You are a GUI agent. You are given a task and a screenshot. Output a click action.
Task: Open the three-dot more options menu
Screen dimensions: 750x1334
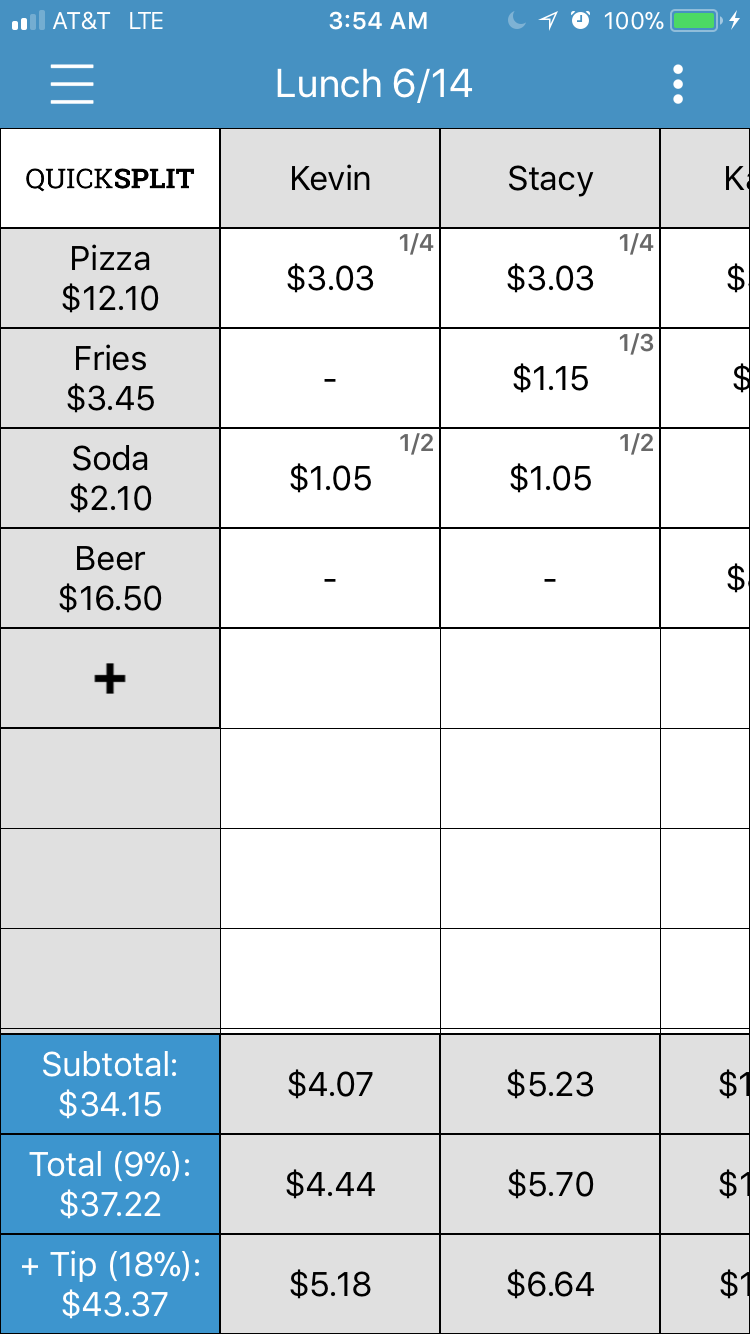(678, 85)
